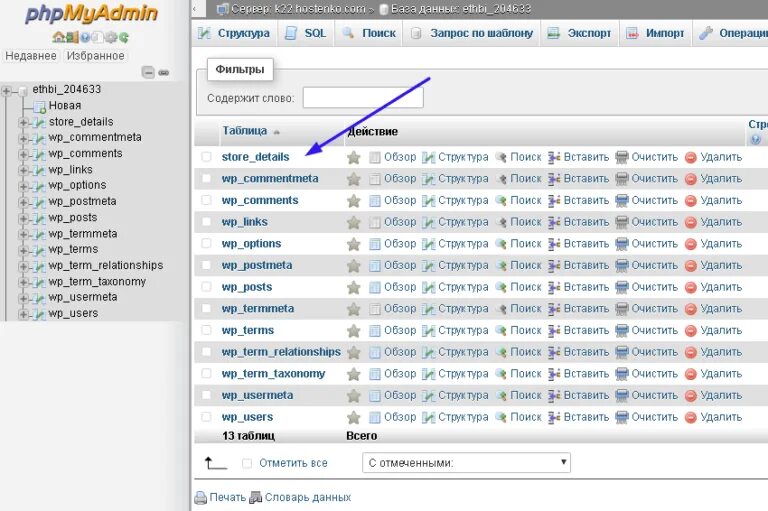The image size is (768, 511).
Task: Sort by the Таблица column header
Action: pos(244,131)
